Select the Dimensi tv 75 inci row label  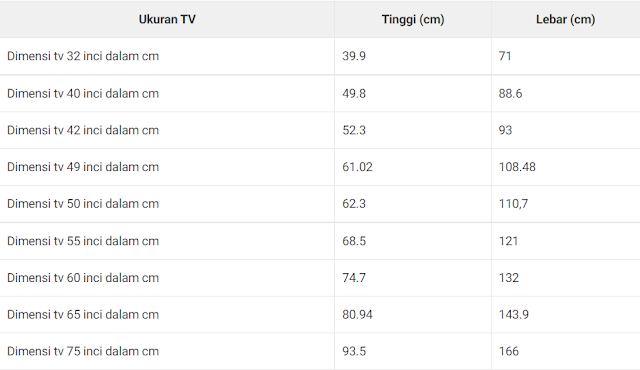pyautogui.click(x=83, y=351)
